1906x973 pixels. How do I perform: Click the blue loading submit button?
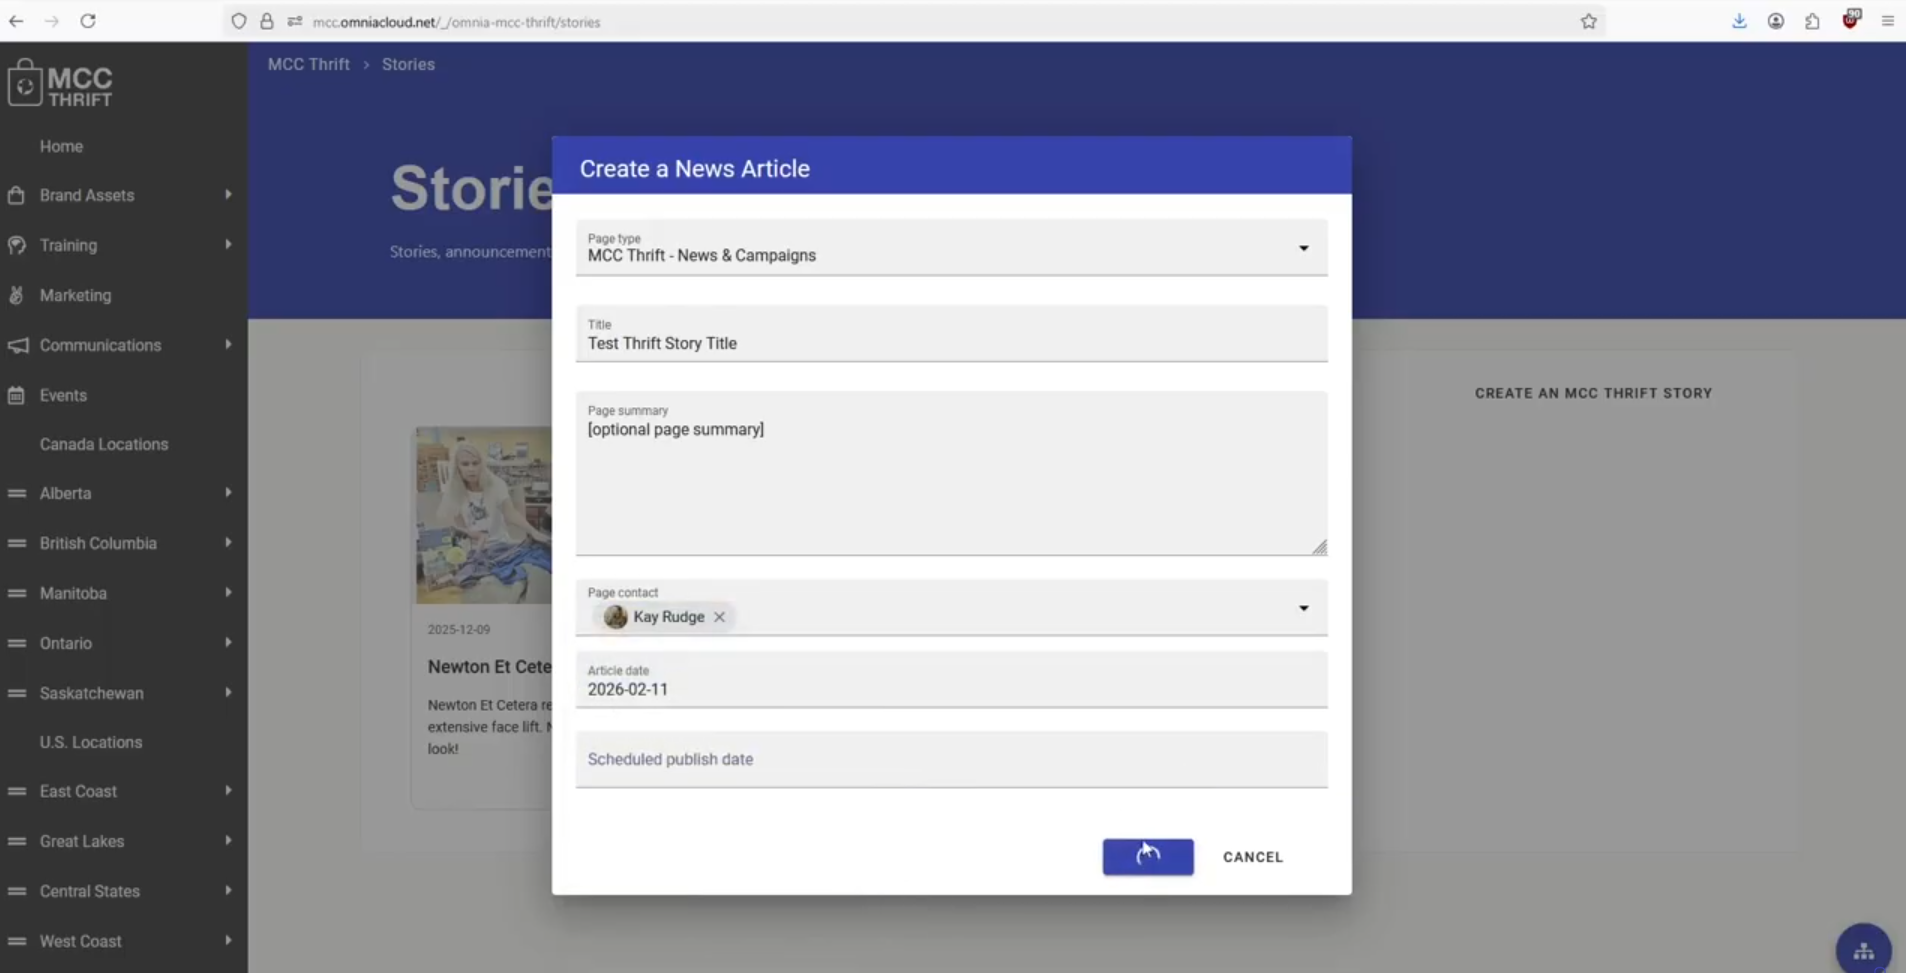pos(1148,857)
